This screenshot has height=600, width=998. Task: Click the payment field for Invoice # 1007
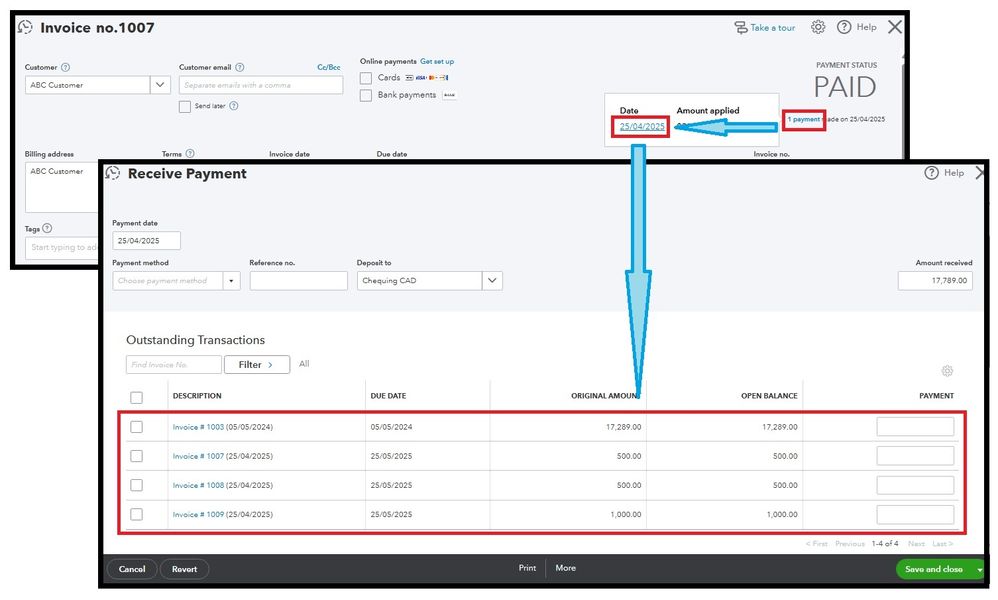tap(915, 456)
